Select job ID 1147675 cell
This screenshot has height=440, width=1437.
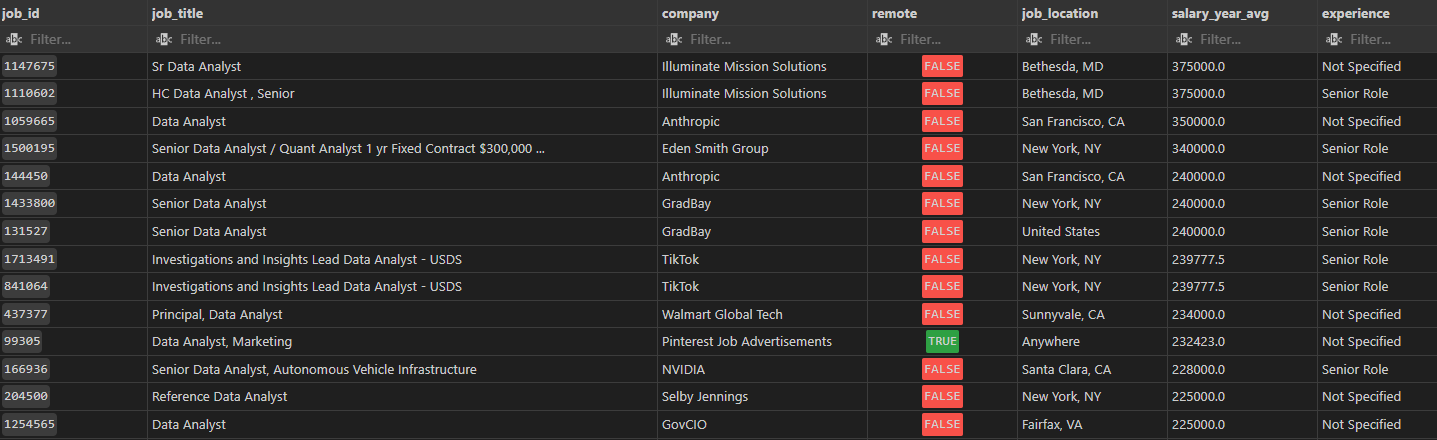pos(29,67)
